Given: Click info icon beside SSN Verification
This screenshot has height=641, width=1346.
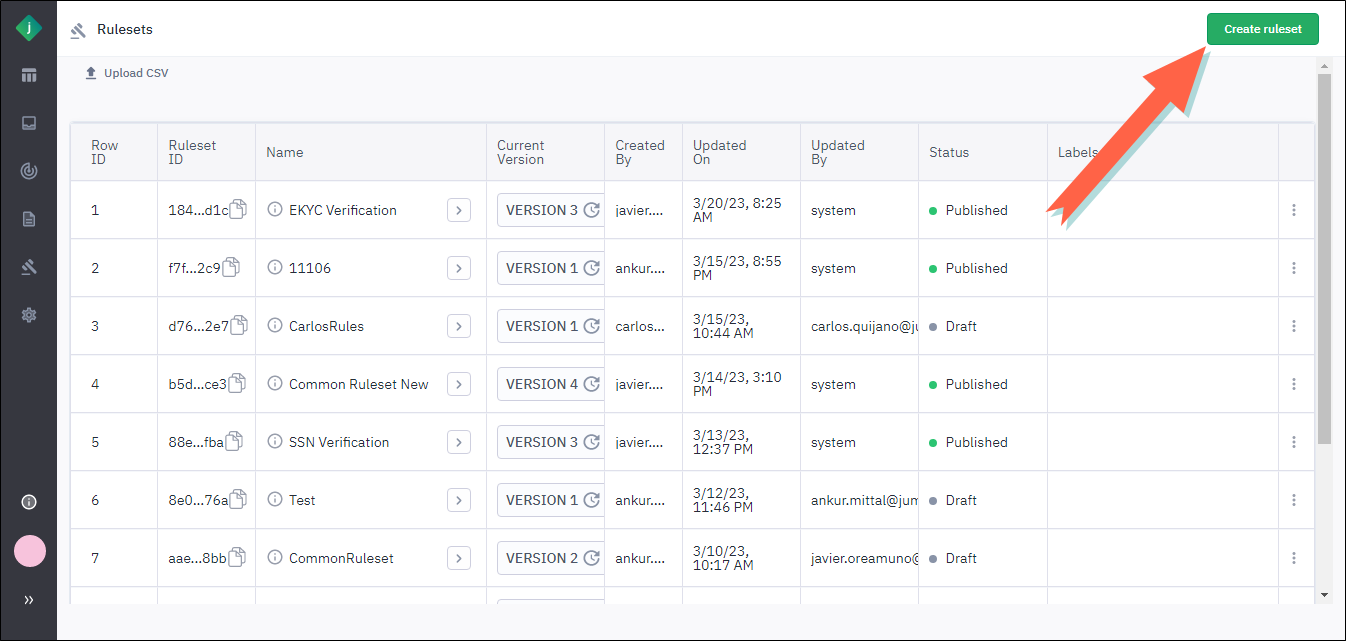Looking at the screenshot, I should [x=275, y=442].
